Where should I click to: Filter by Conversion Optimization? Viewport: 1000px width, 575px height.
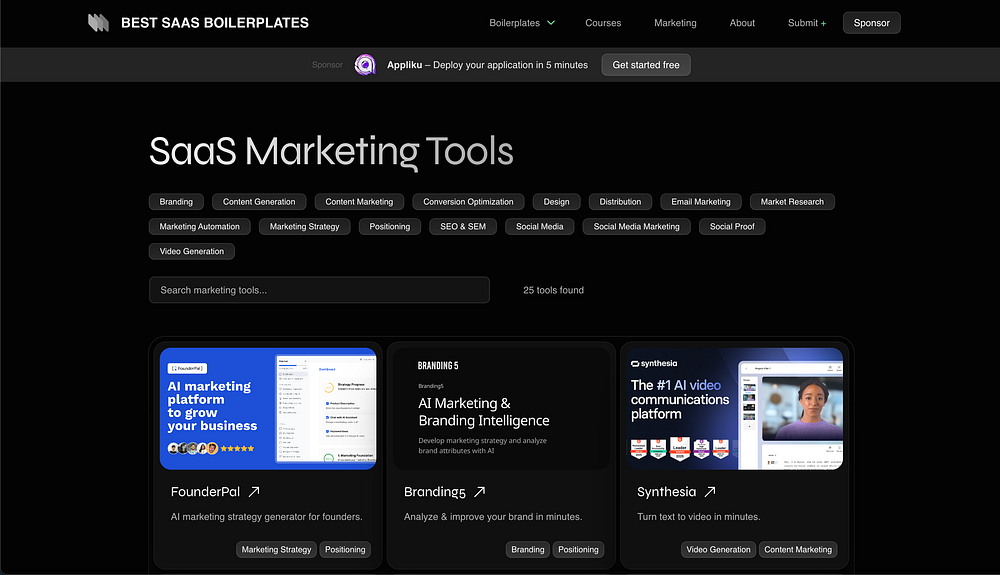[x=468, y=201]
